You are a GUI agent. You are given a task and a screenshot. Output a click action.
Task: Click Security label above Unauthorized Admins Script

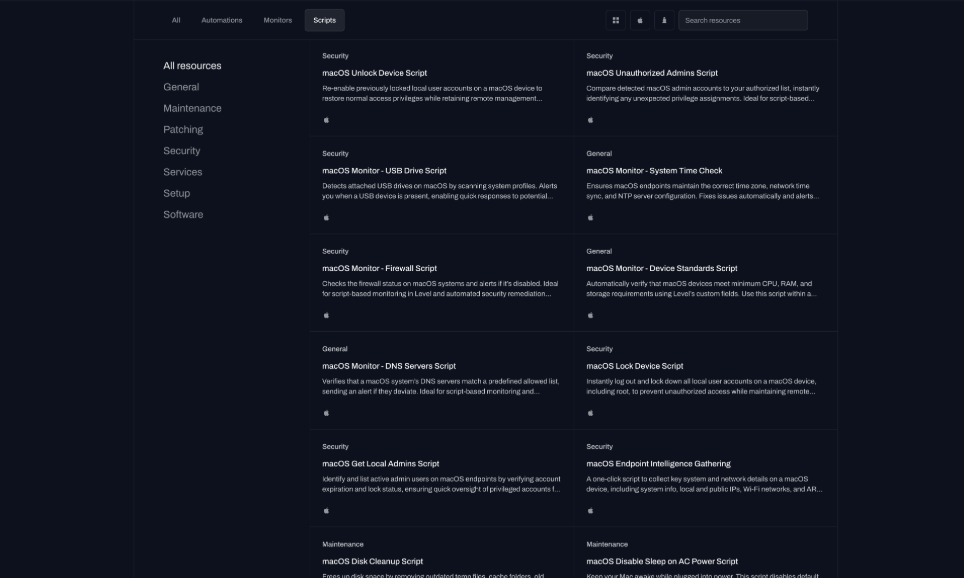click(599, 56)
